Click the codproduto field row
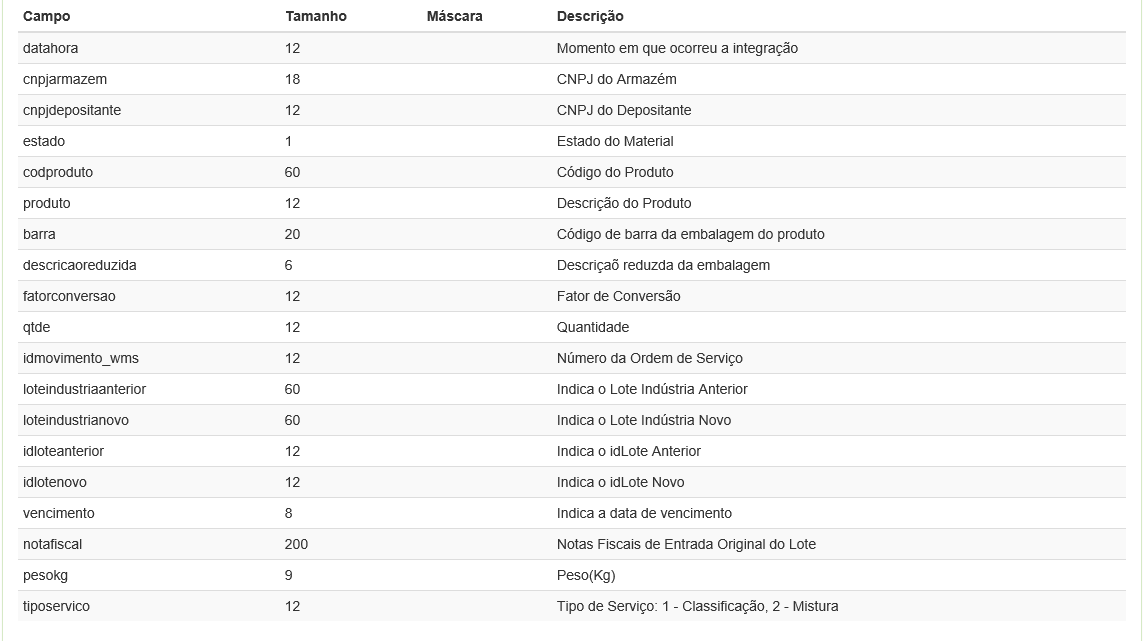The height and width of the screenshot is (641, 1145). point(58,172)
